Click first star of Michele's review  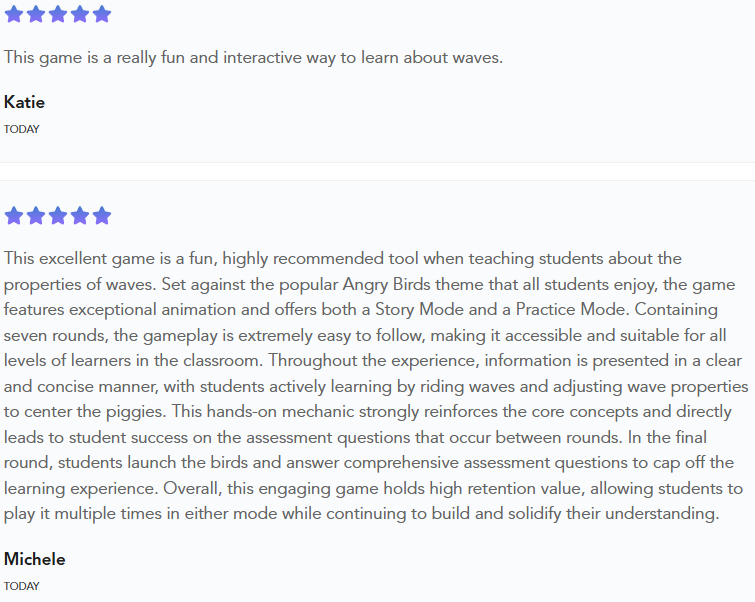[x=14, y=216]
